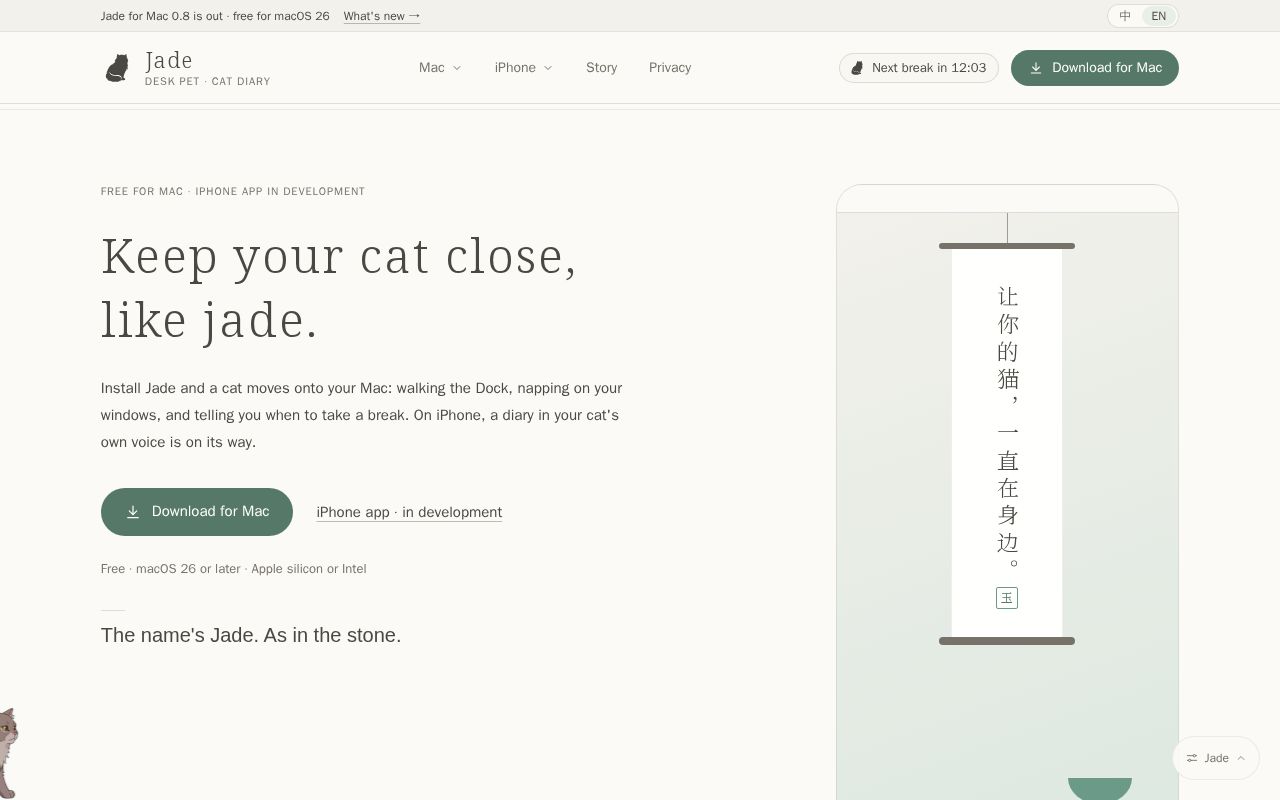Click "FREE FOR MAC · IPHONE APP IN DEVELOPMENT" label
This screenshot has width=1280, height=800.
(233, 191)
